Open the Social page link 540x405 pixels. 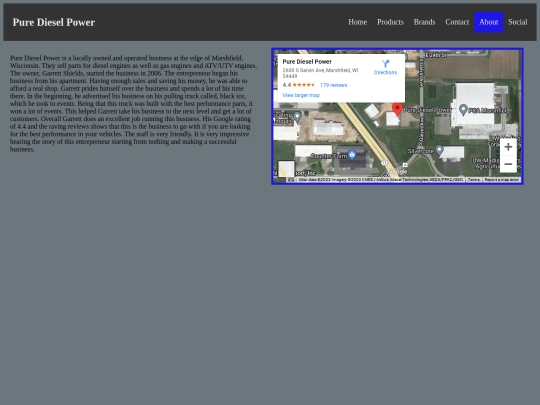(x=518, y=22)
